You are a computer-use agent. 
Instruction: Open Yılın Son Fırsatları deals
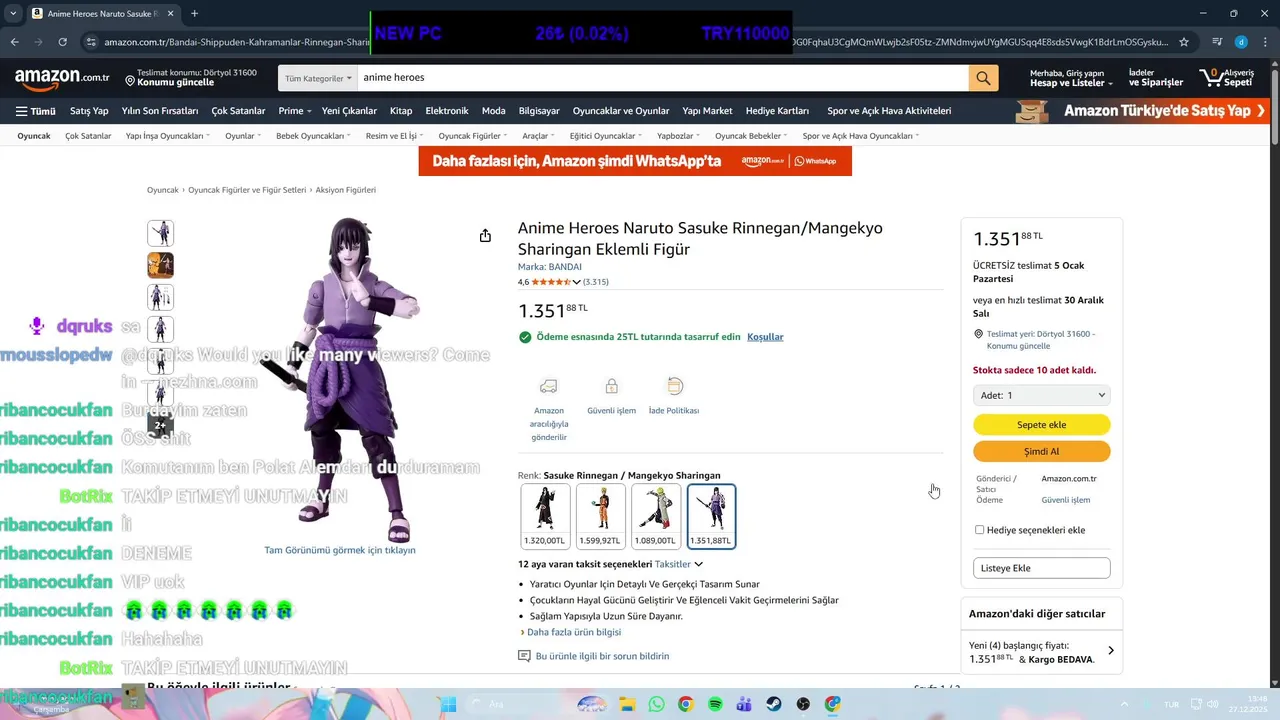pyautogui.click(x=160, y=111)
